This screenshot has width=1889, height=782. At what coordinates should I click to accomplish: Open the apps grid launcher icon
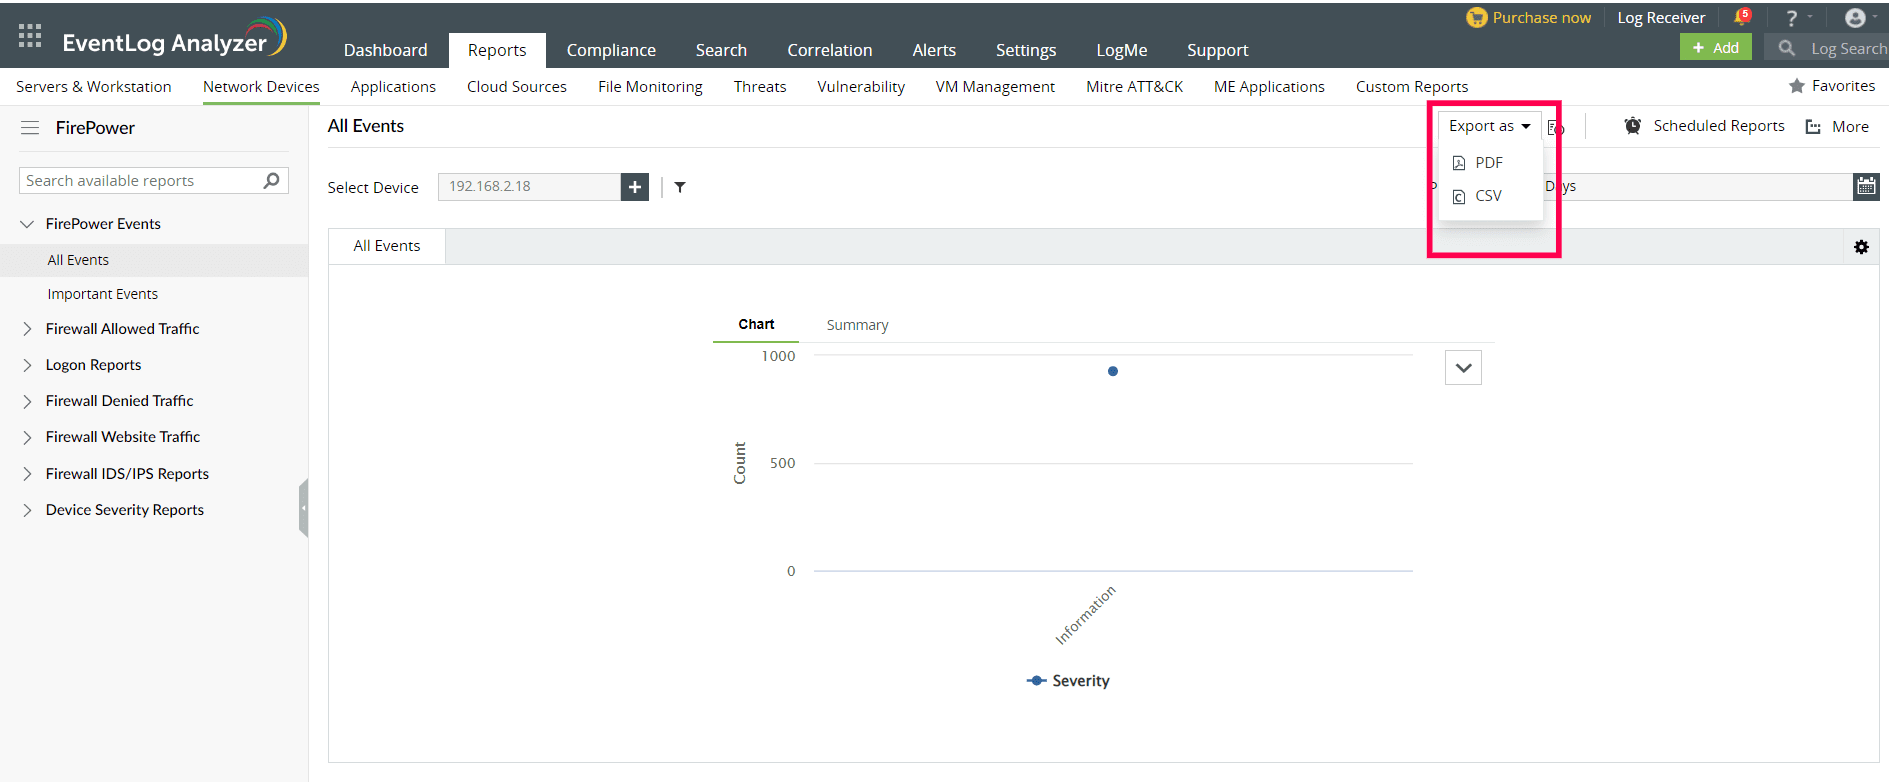[x=30, y=36]
